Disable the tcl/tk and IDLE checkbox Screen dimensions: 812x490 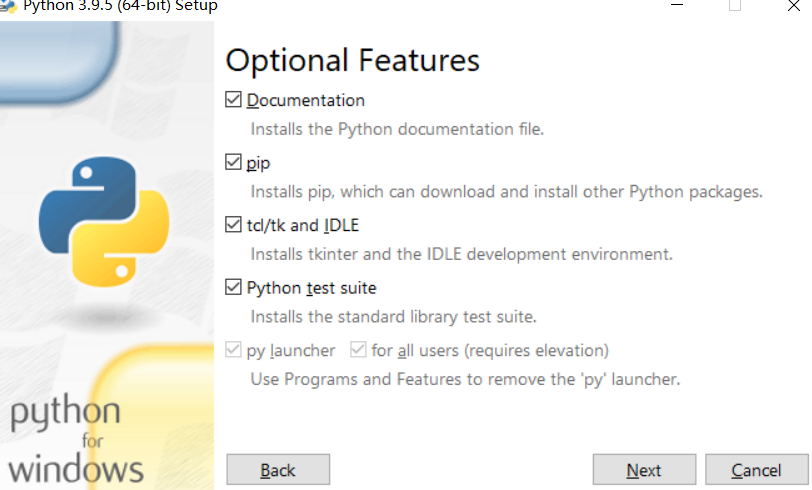[234, 225]
